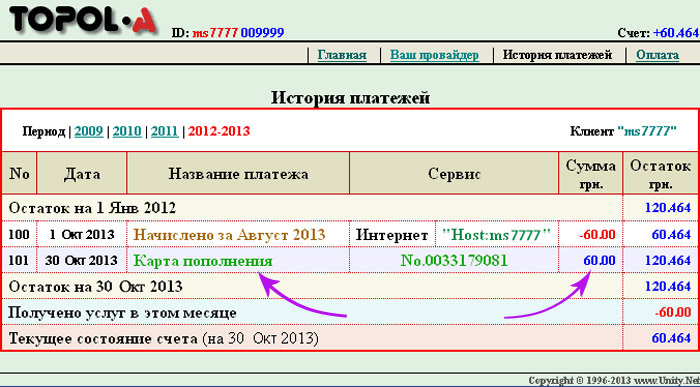Click card number No.0033179081
This screenshot has width=700, height=387.
click(454, 260)
